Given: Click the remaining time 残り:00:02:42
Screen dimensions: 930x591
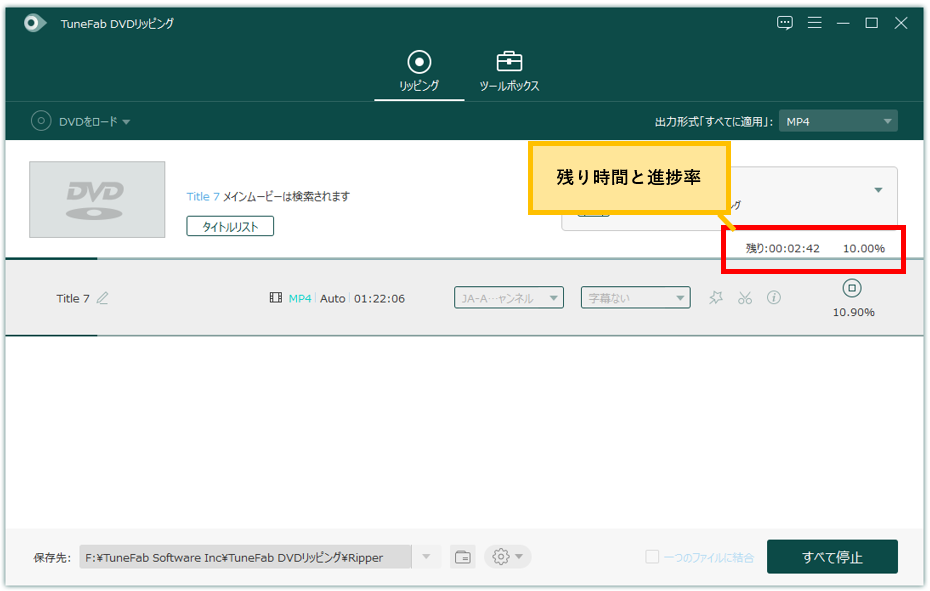Looking at the screenshot, I should coord(782,248).
